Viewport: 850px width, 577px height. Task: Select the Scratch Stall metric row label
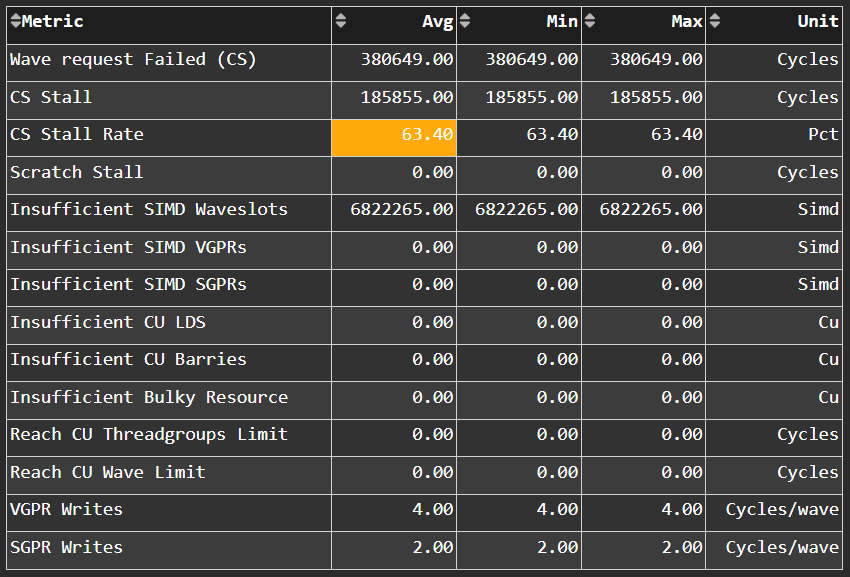(77, 172)
